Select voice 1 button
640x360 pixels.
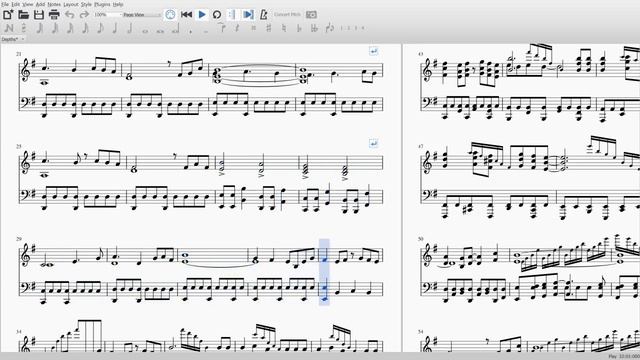tap(342, 28)
